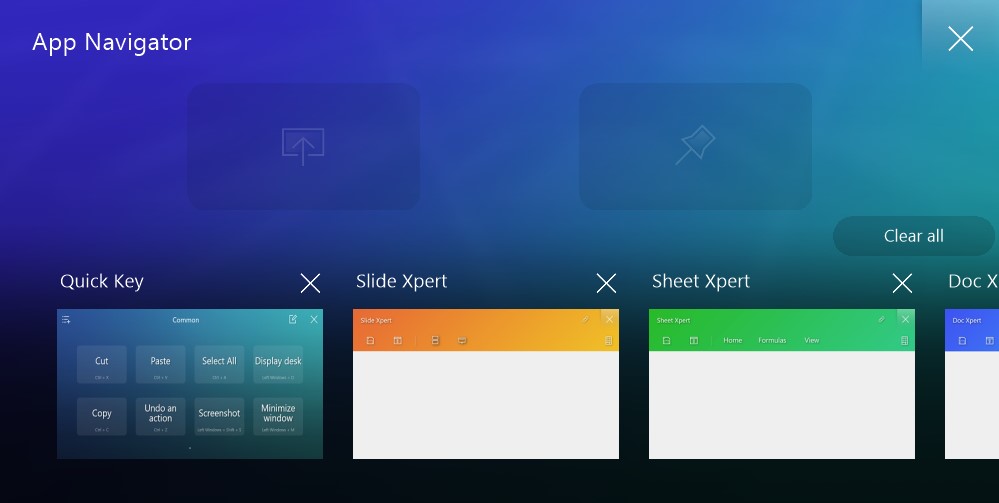Click the Select All shortcut key

[219, 365]
